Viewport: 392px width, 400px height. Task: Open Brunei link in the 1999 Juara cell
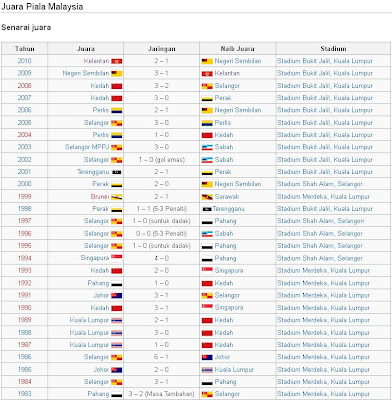[x=100, y=197]
